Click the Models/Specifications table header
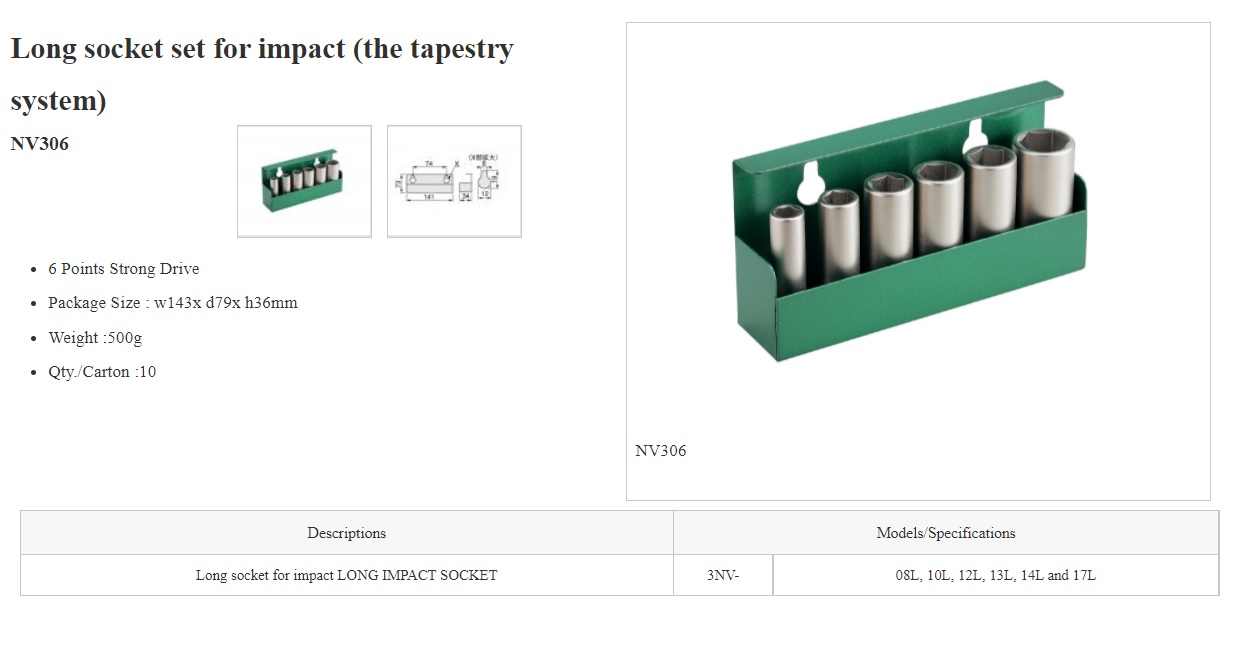Image resolution: width=1243 pixels, height=669 pixels. pos(946,533)
